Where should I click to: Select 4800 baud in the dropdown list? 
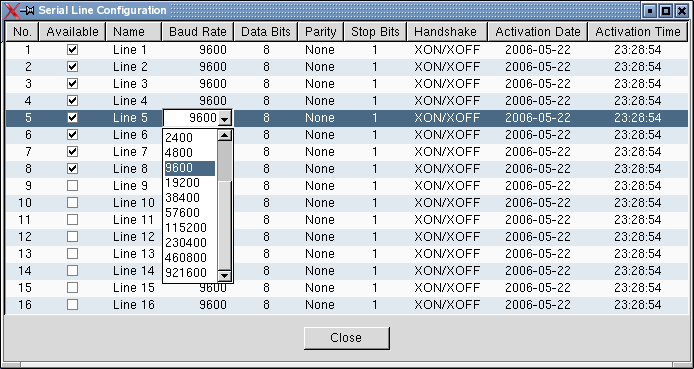point(190,153)
